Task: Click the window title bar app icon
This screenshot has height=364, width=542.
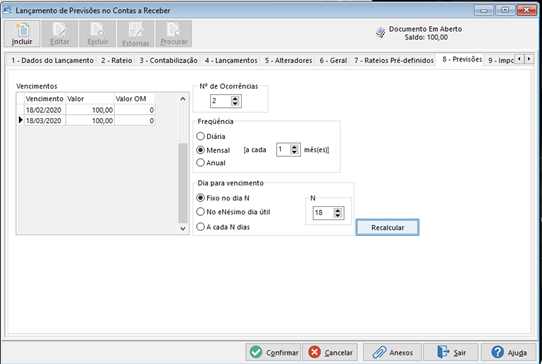Action: 7,10
